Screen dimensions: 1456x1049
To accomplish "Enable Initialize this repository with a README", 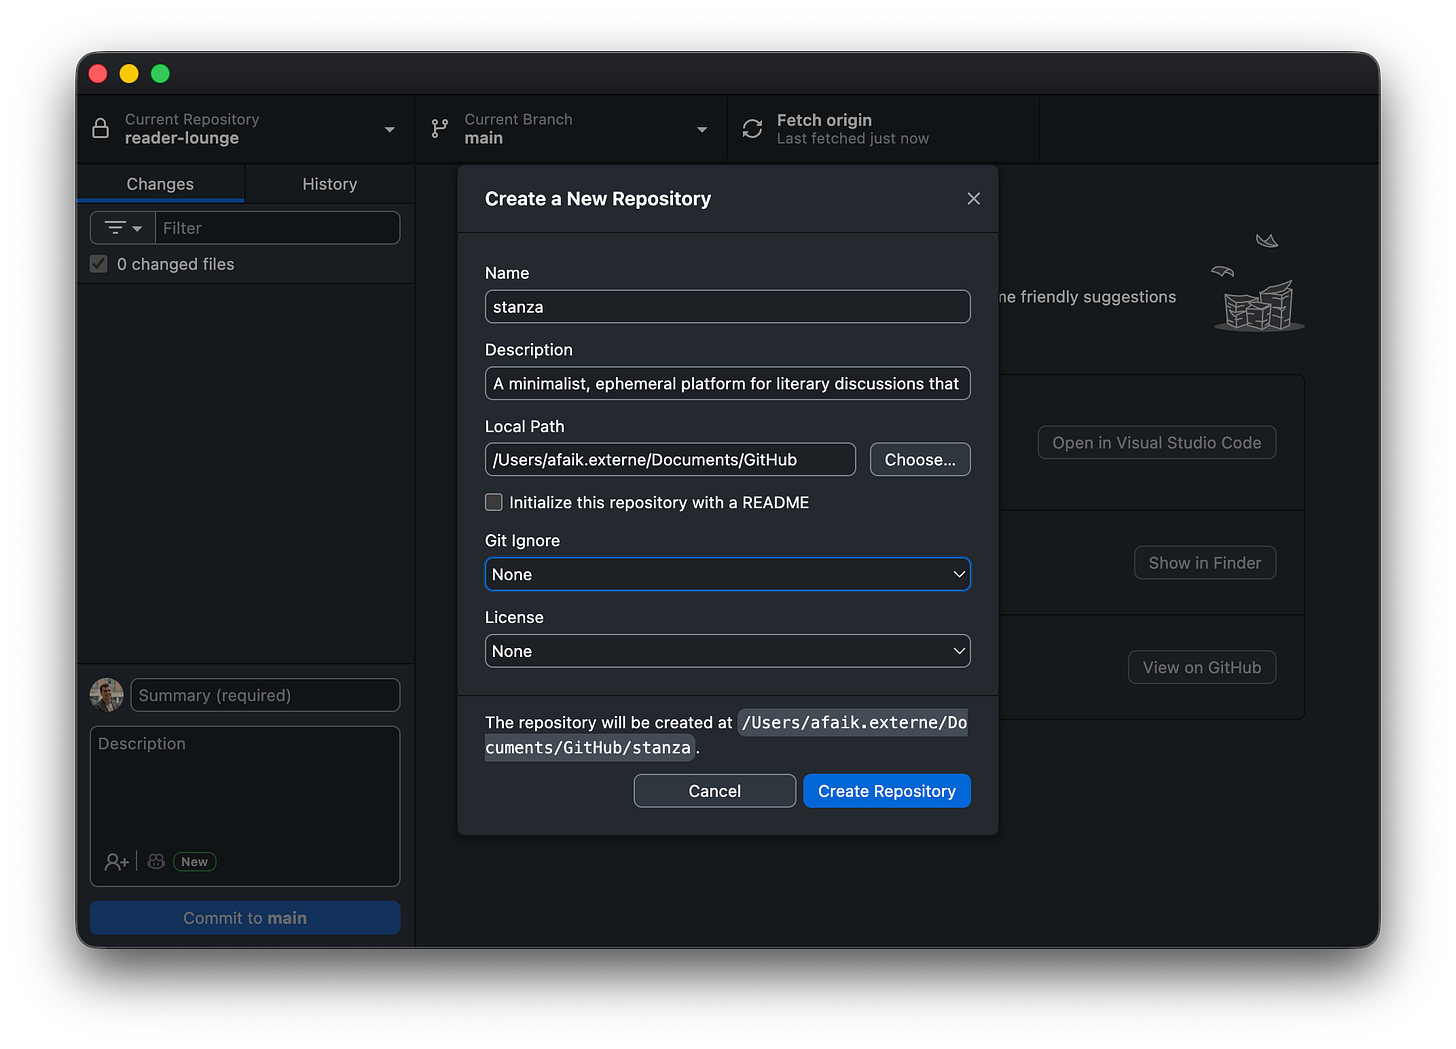I will tap(493, 502).
